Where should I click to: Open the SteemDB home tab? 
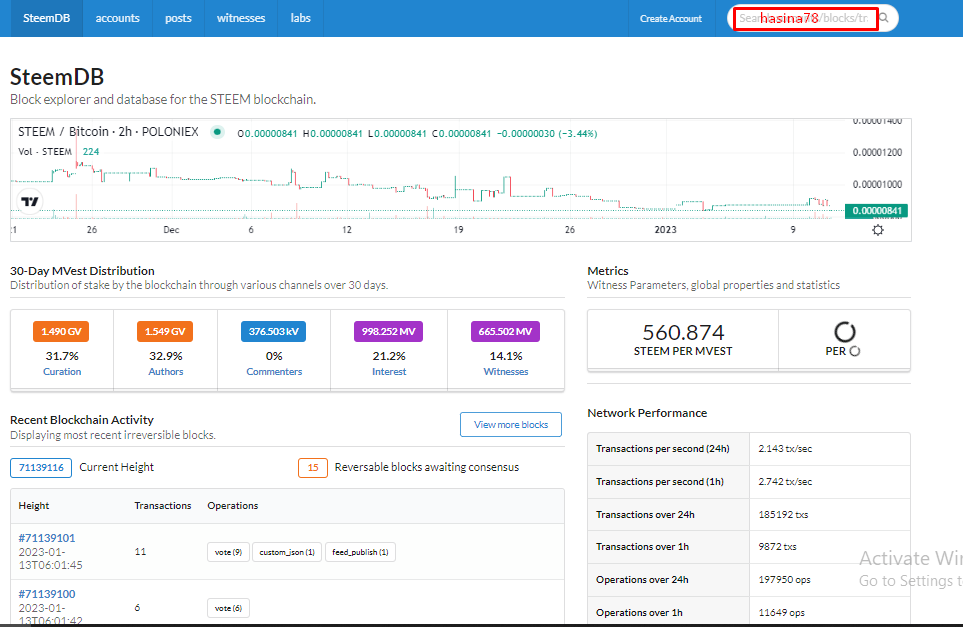47,18
